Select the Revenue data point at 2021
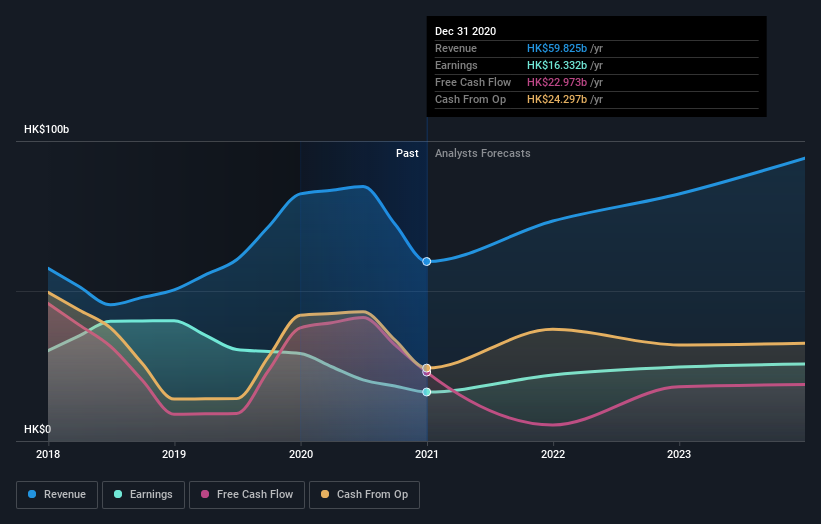 [x=427, y=261]
